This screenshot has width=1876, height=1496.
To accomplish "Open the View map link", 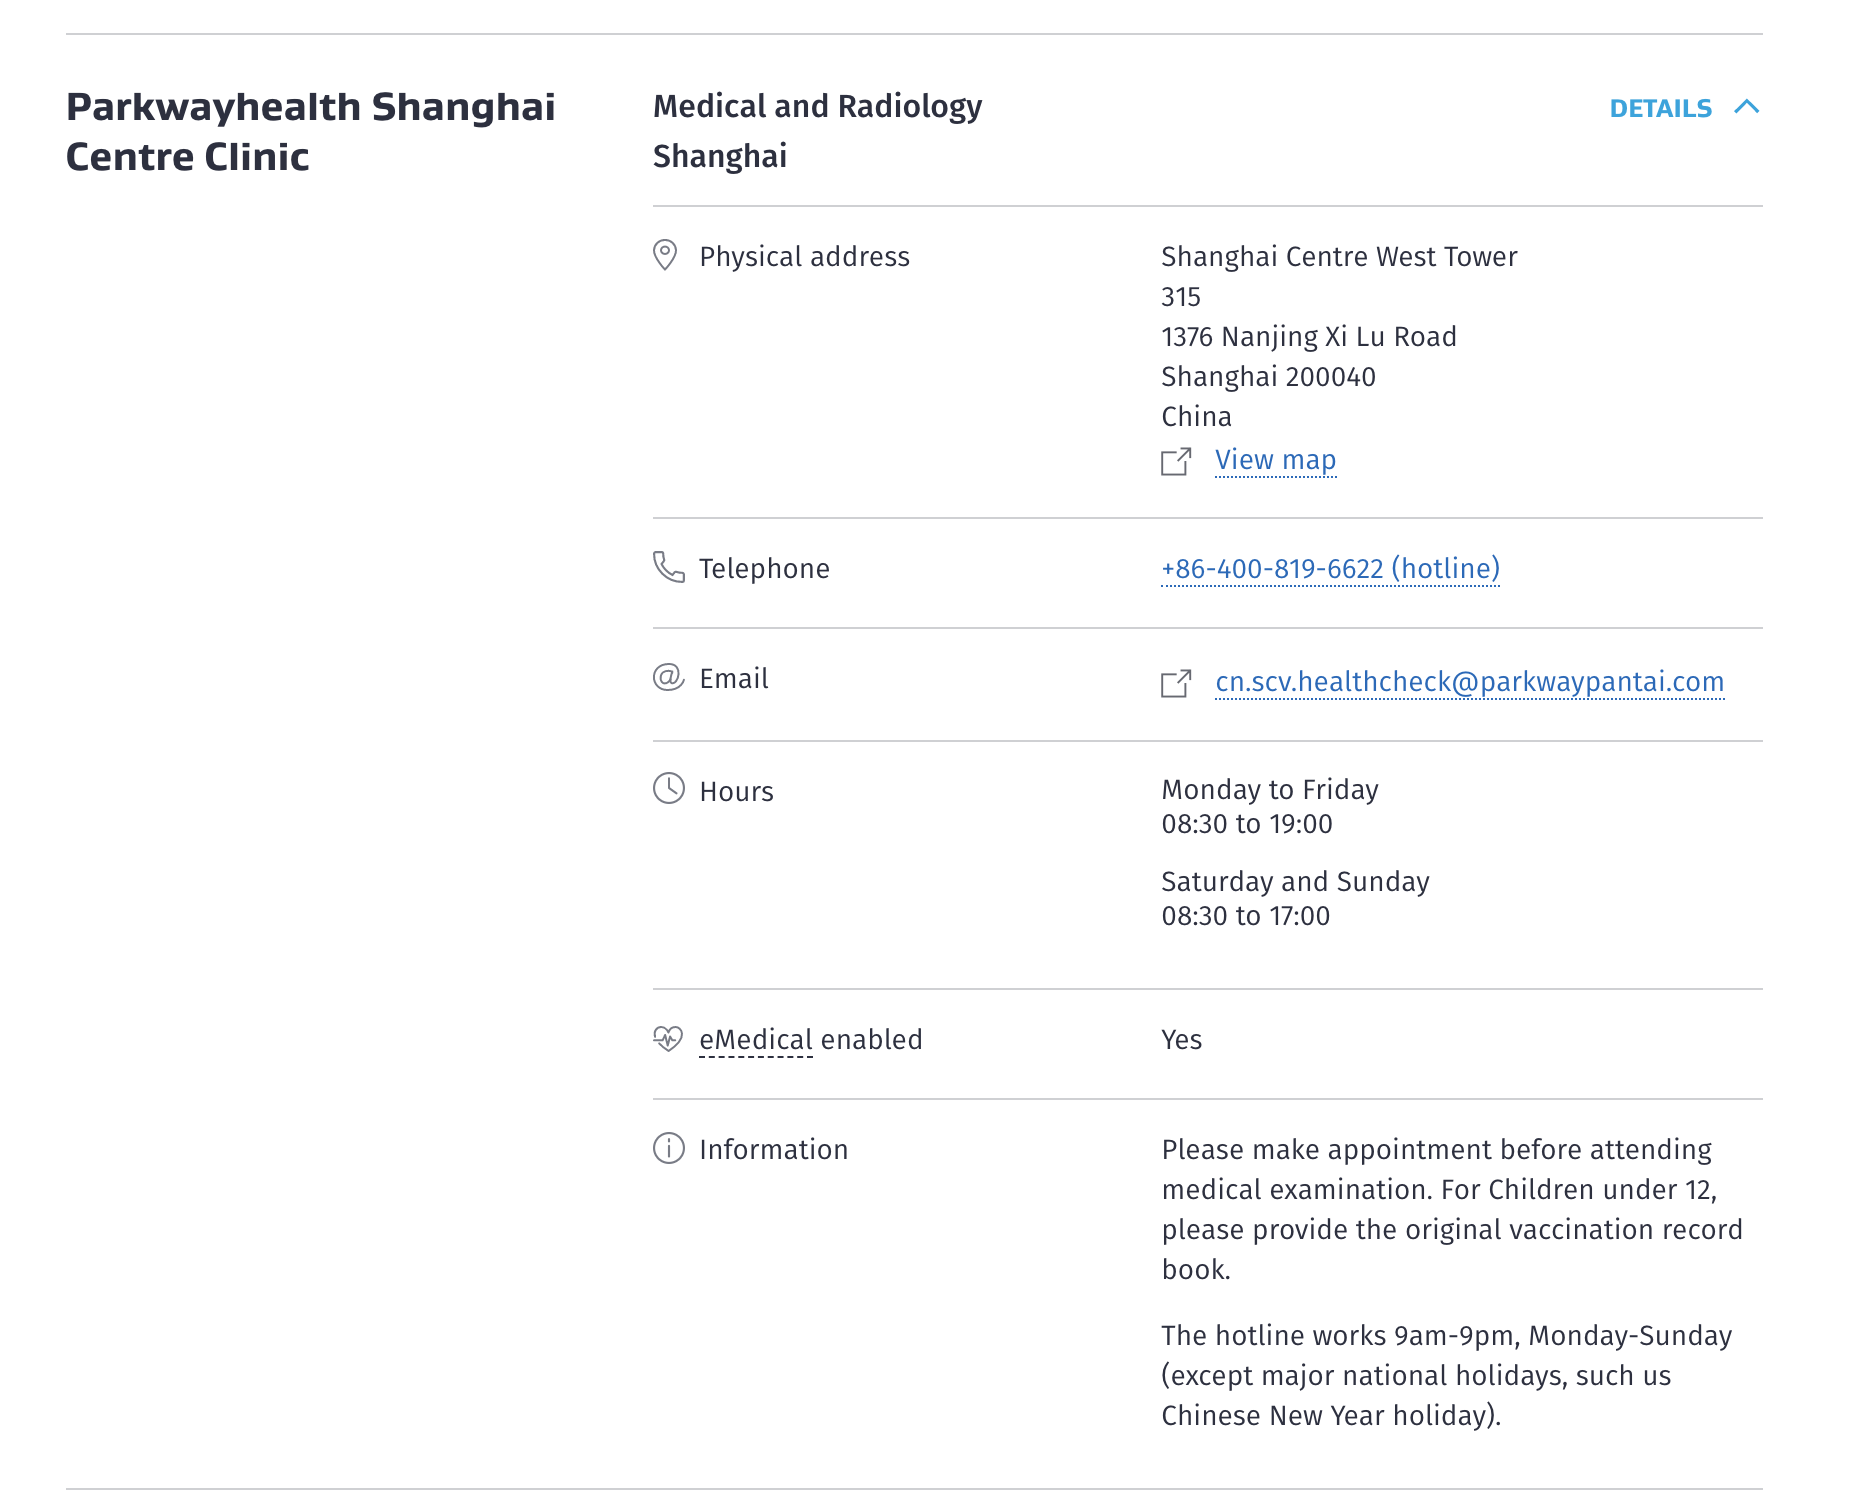I will (x=1275, y=460).
